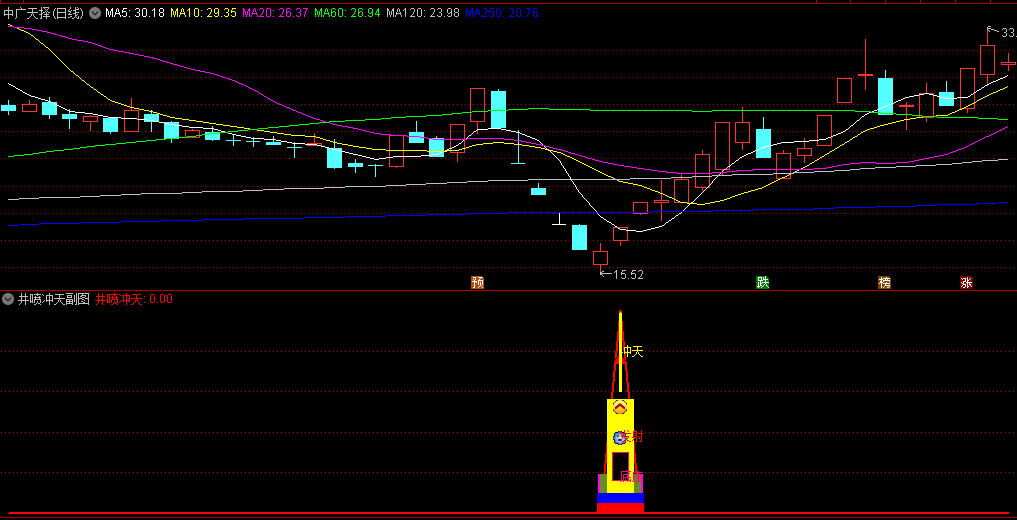Click the candlestick at the 15.52 low
Viewport: 1017px width, 520px height.
601,257
